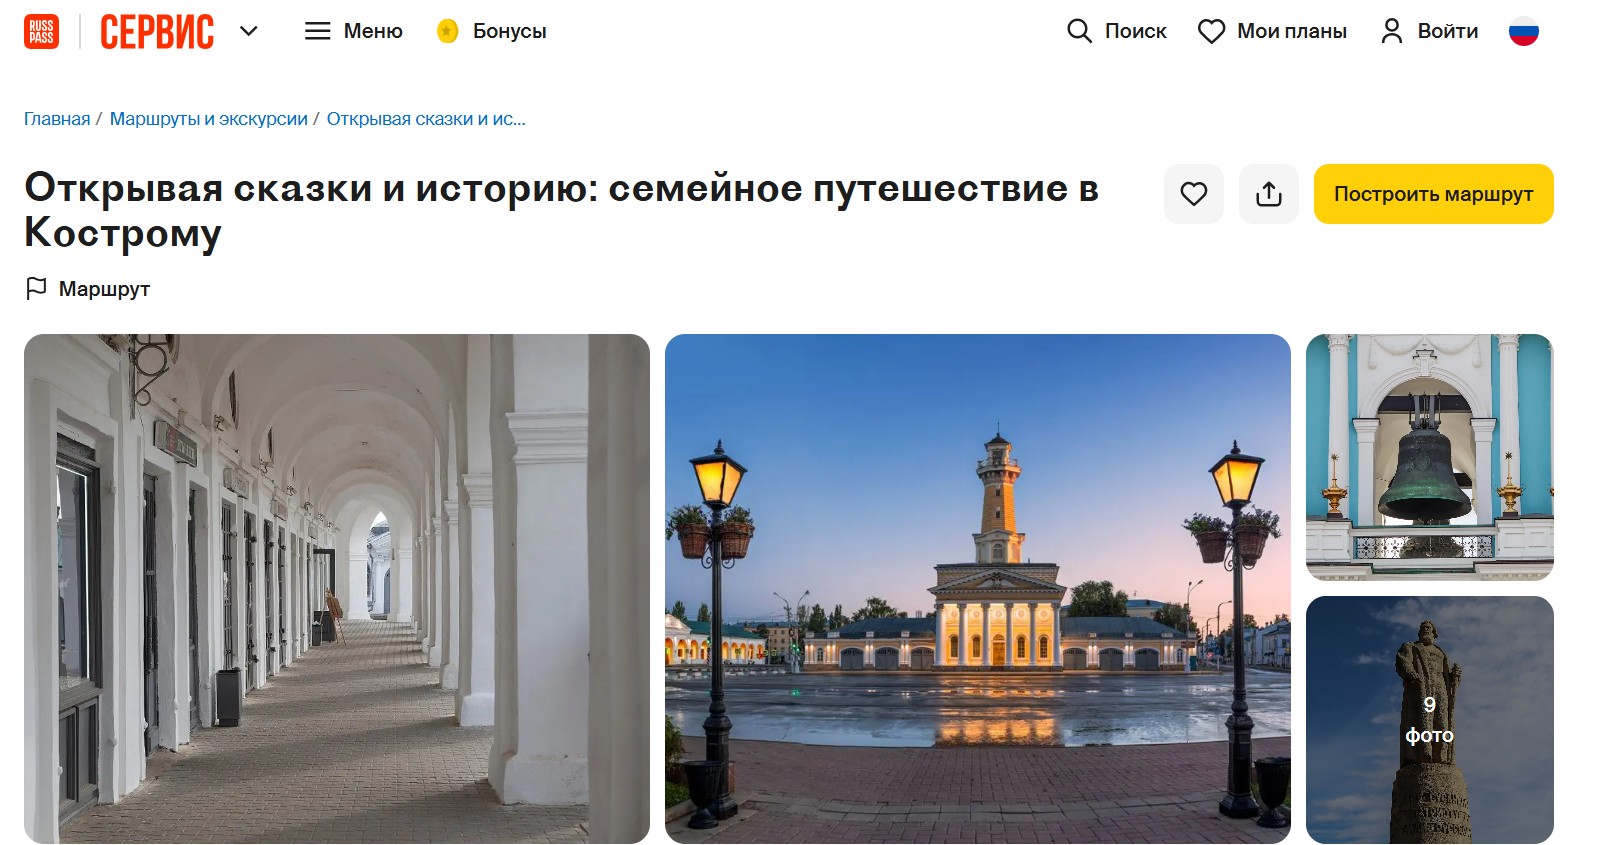Click Построить маршрут yellow button
Image resolution: width=1609 pixels, height=845 pixels.
point(1433,194)
